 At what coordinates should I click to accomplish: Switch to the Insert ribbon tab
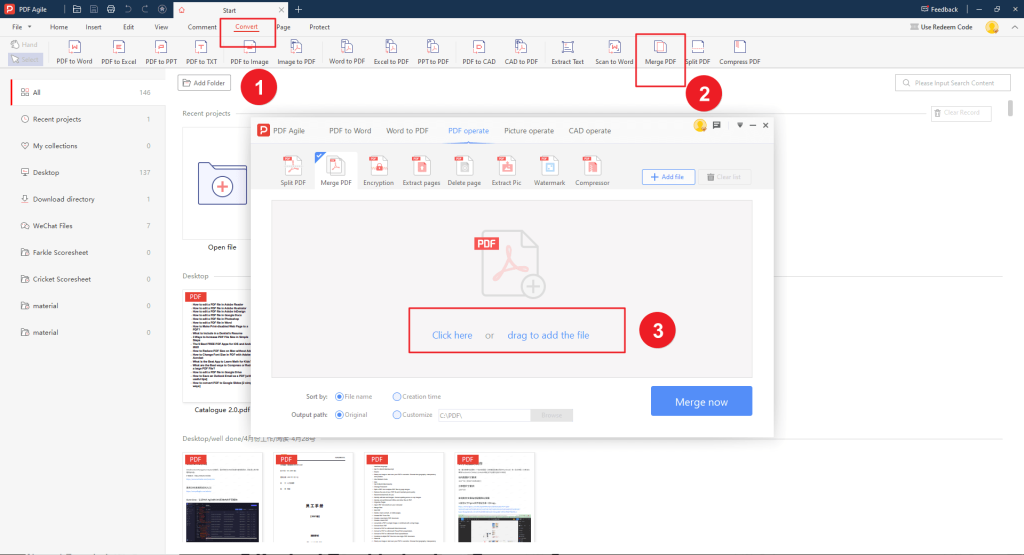click(x=93, y=27)
